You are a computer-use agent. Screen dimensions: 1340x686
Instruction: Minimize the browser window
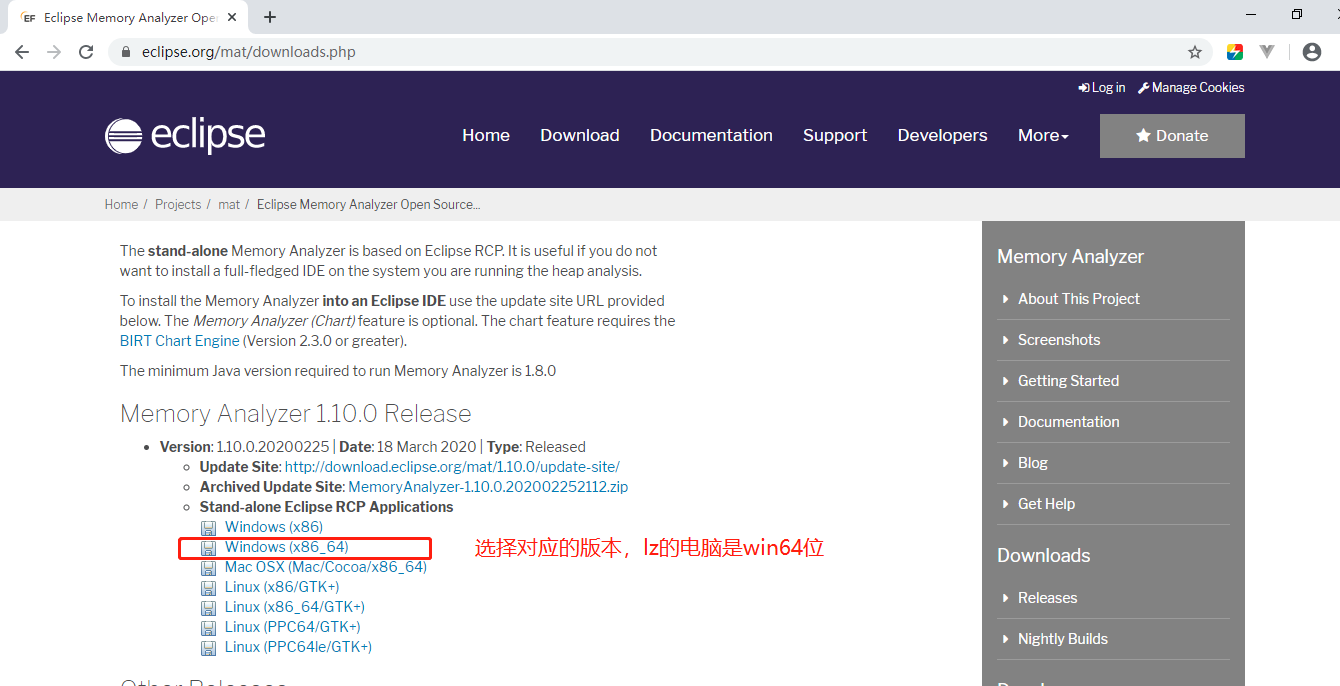pos(1251,15)
